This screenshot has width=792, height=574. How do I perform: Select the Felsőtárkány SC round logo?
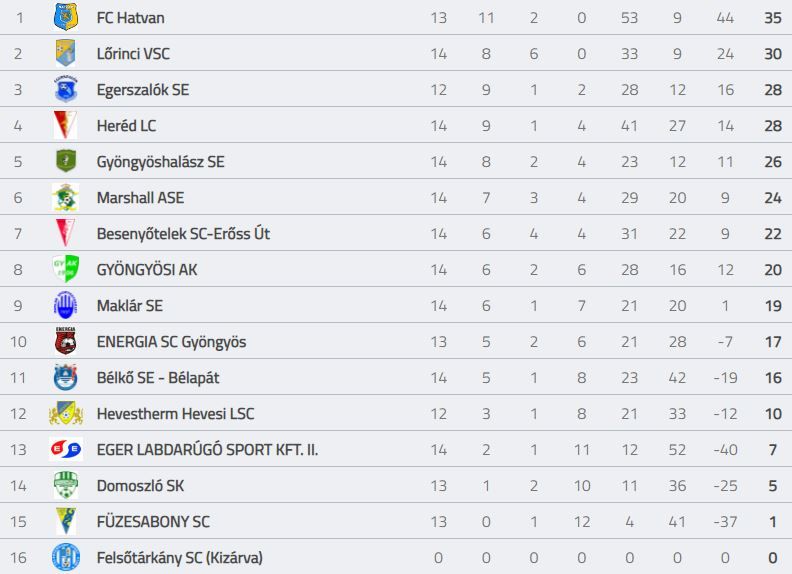pyautogui.click(x=66, y=557)
